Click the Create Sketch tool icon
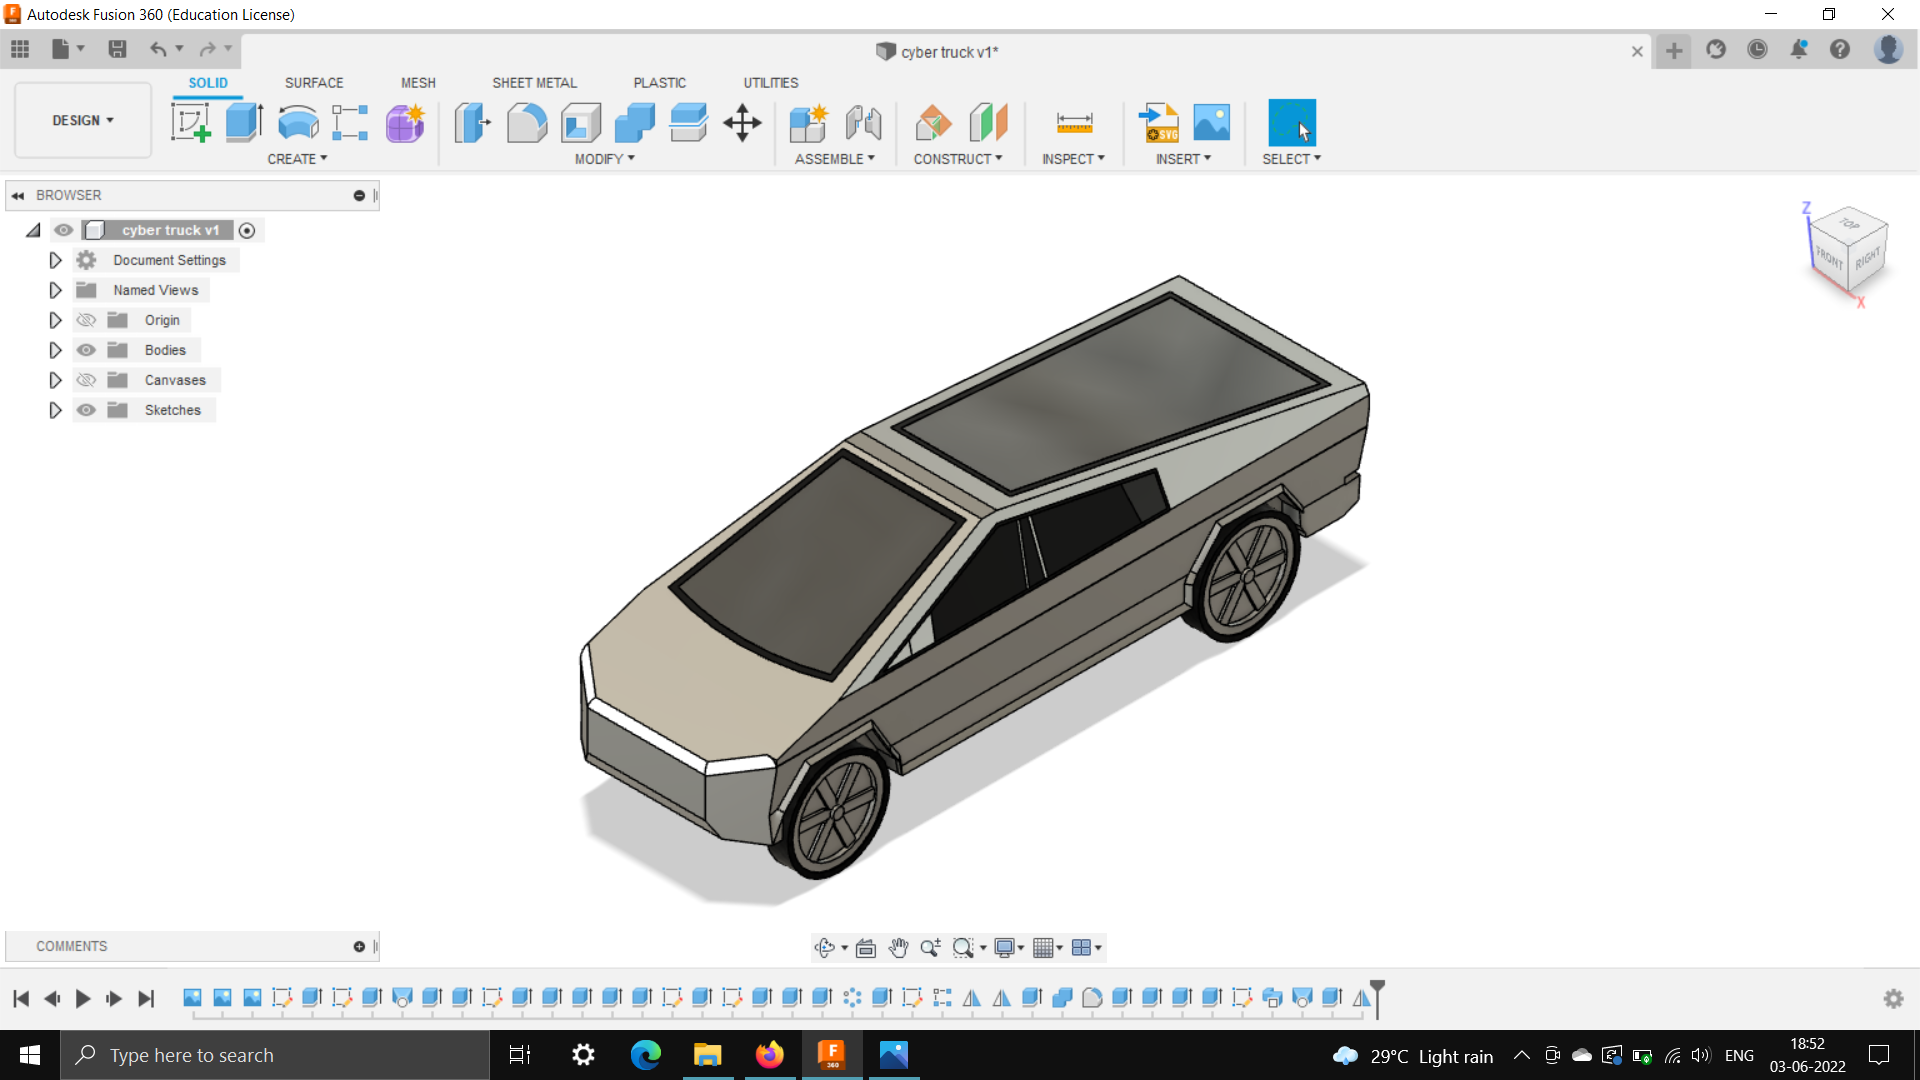Screen dimensions: 1920x1080 click(x=189, y=121)
